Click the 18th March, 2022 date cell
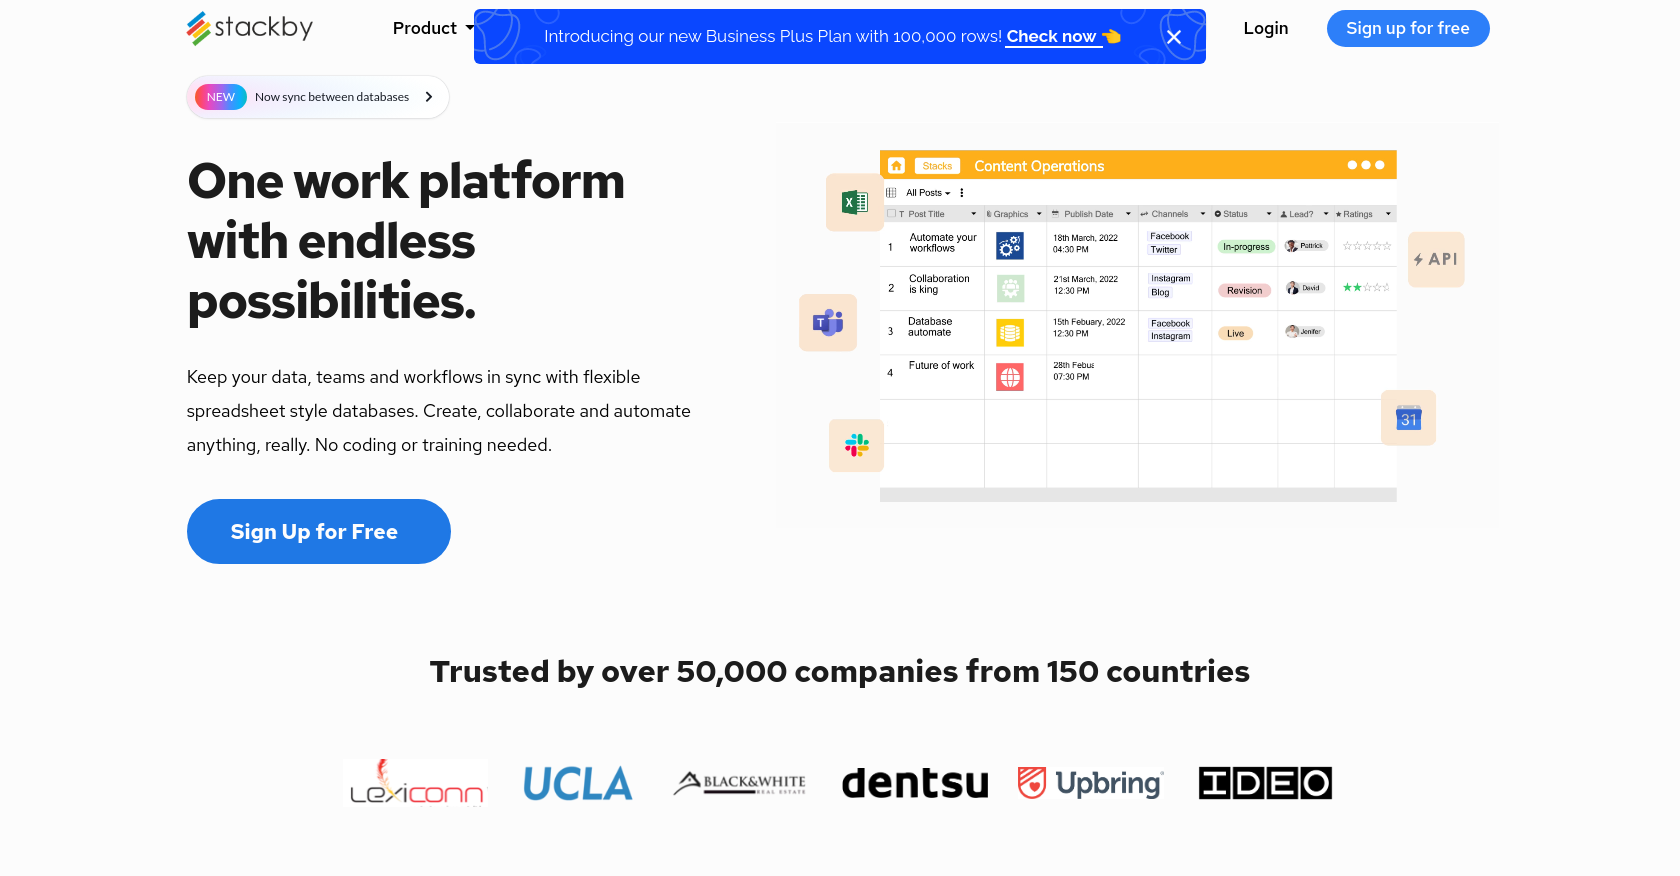This screenshot has height=876, width=1680. [x=1085, y=244]
